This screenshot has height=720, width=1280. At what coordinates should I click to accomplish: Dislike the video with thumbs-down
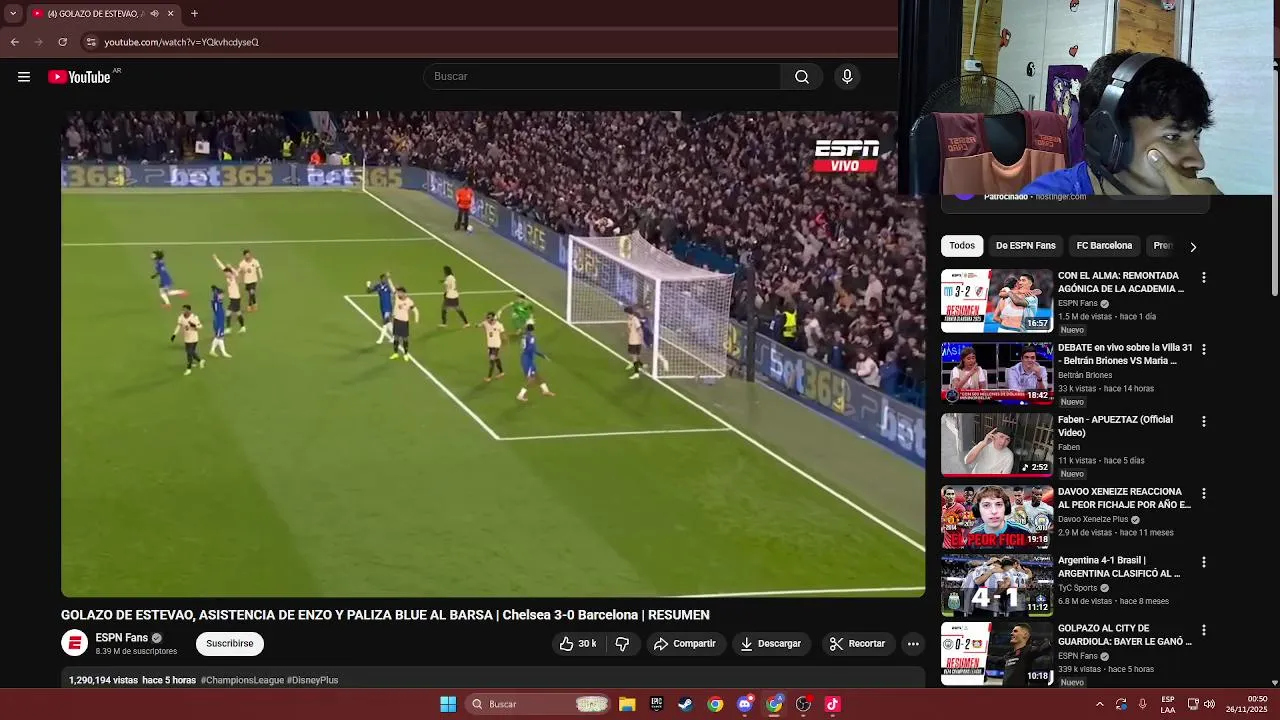tap(622, 644)
